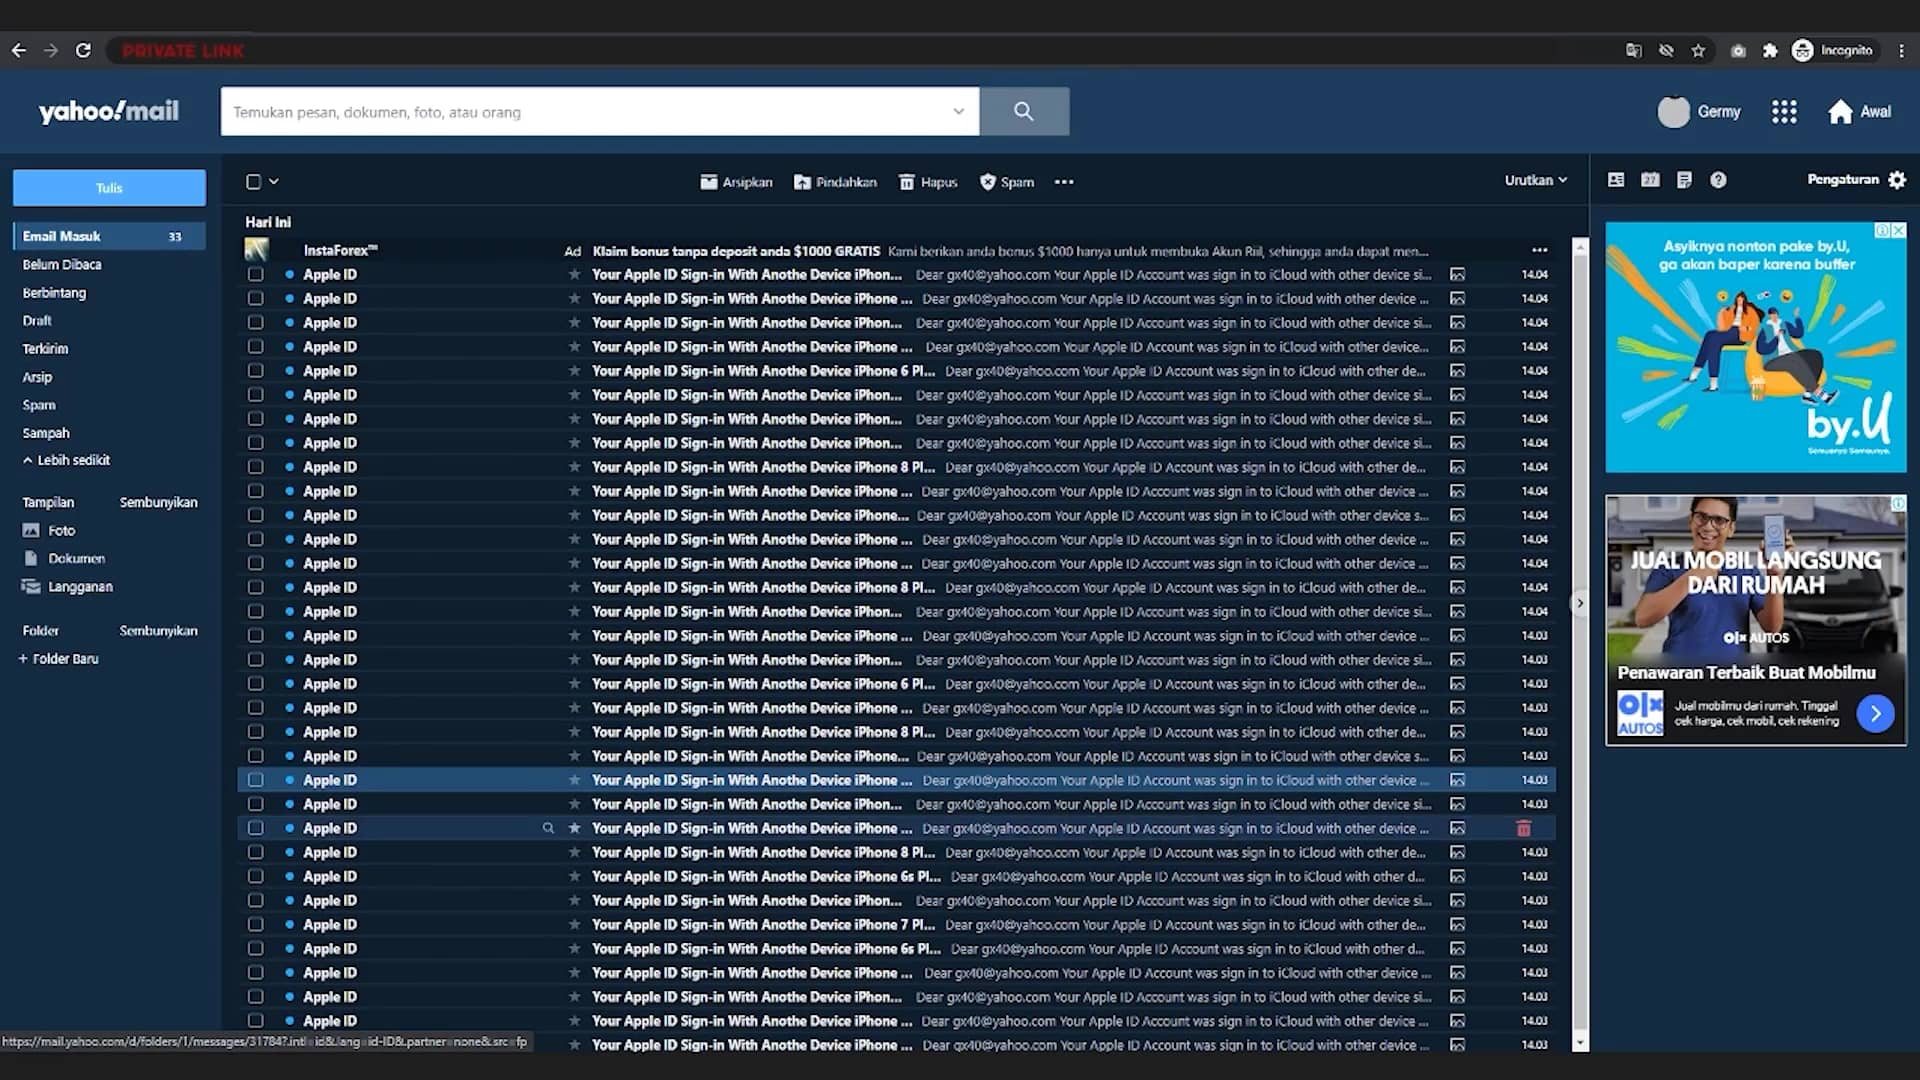The image size is (1920, 1080).
Task: Open the Chrome three-dot menu
Action: tap(1902, 51)
